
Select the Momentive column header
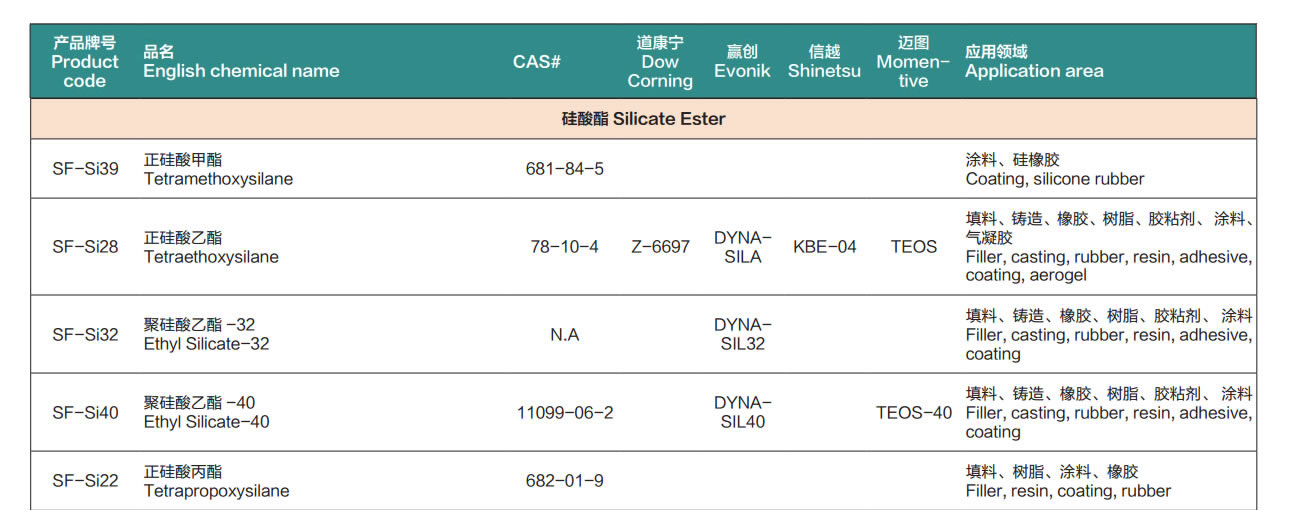click(913, 62)
